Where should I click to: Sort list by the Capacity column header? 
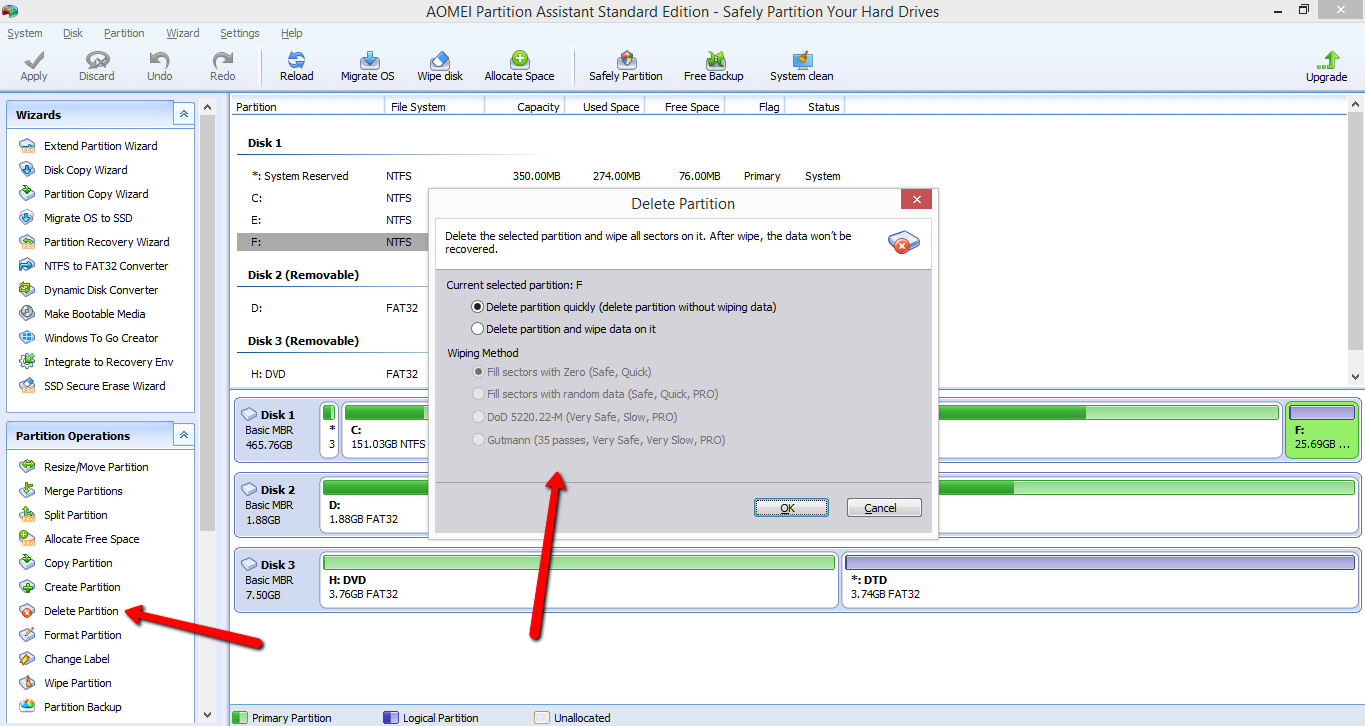525,107
